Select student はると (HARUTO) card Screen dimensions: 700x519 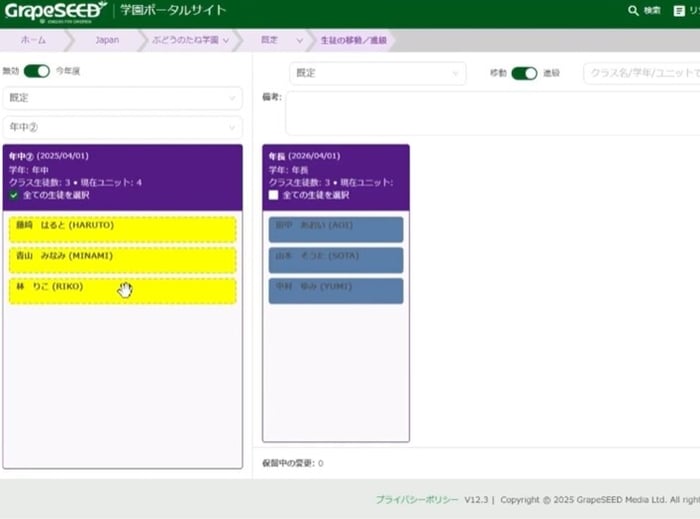click(x=122, y=229)
